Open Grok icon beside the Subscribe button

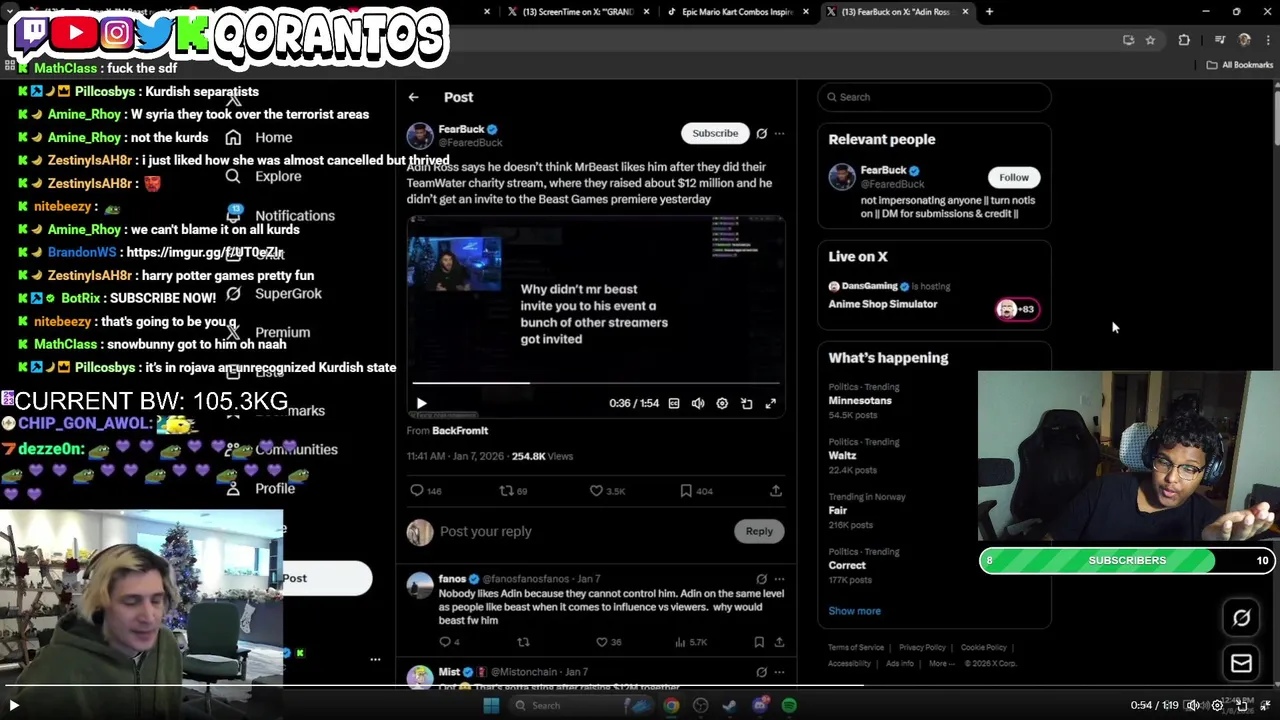pos(761,133)
